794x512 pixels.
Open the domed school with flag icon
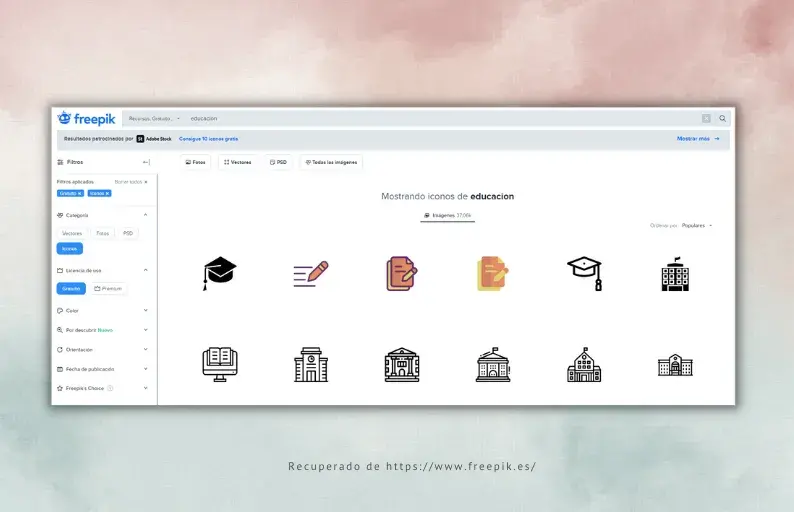[493, 365]
